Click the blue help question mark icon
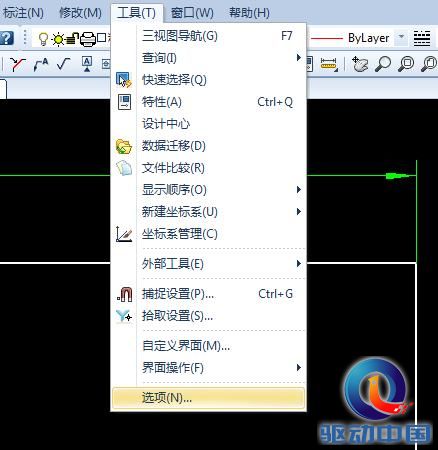 (x=6, y=38)
